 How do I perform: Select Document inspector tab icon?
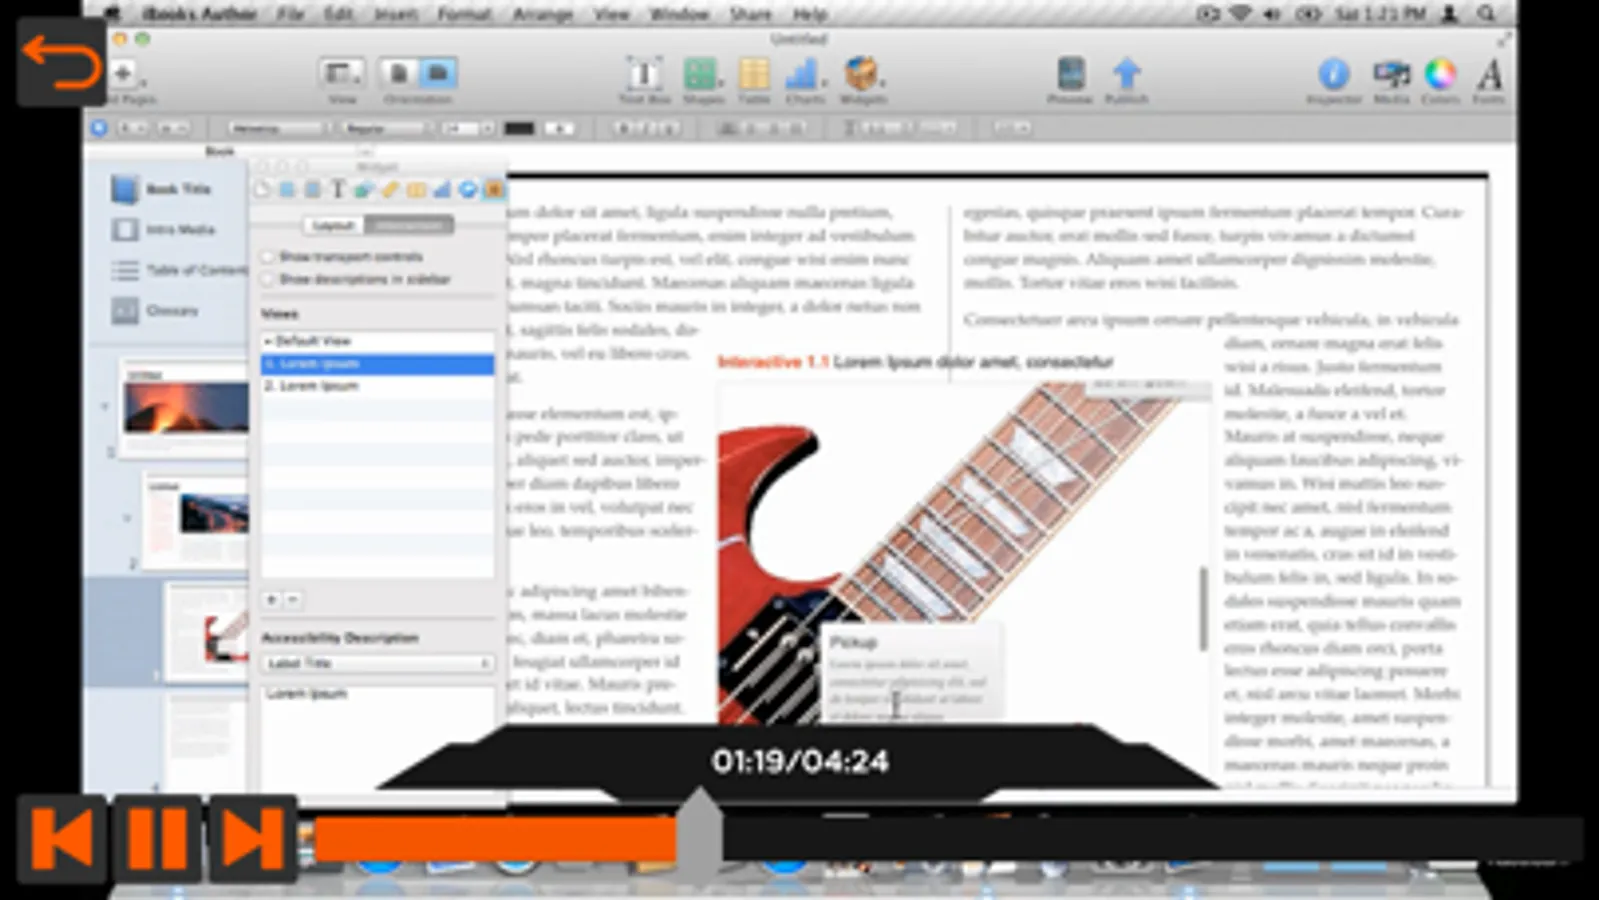pyautogui.click(x=262, y=189)
